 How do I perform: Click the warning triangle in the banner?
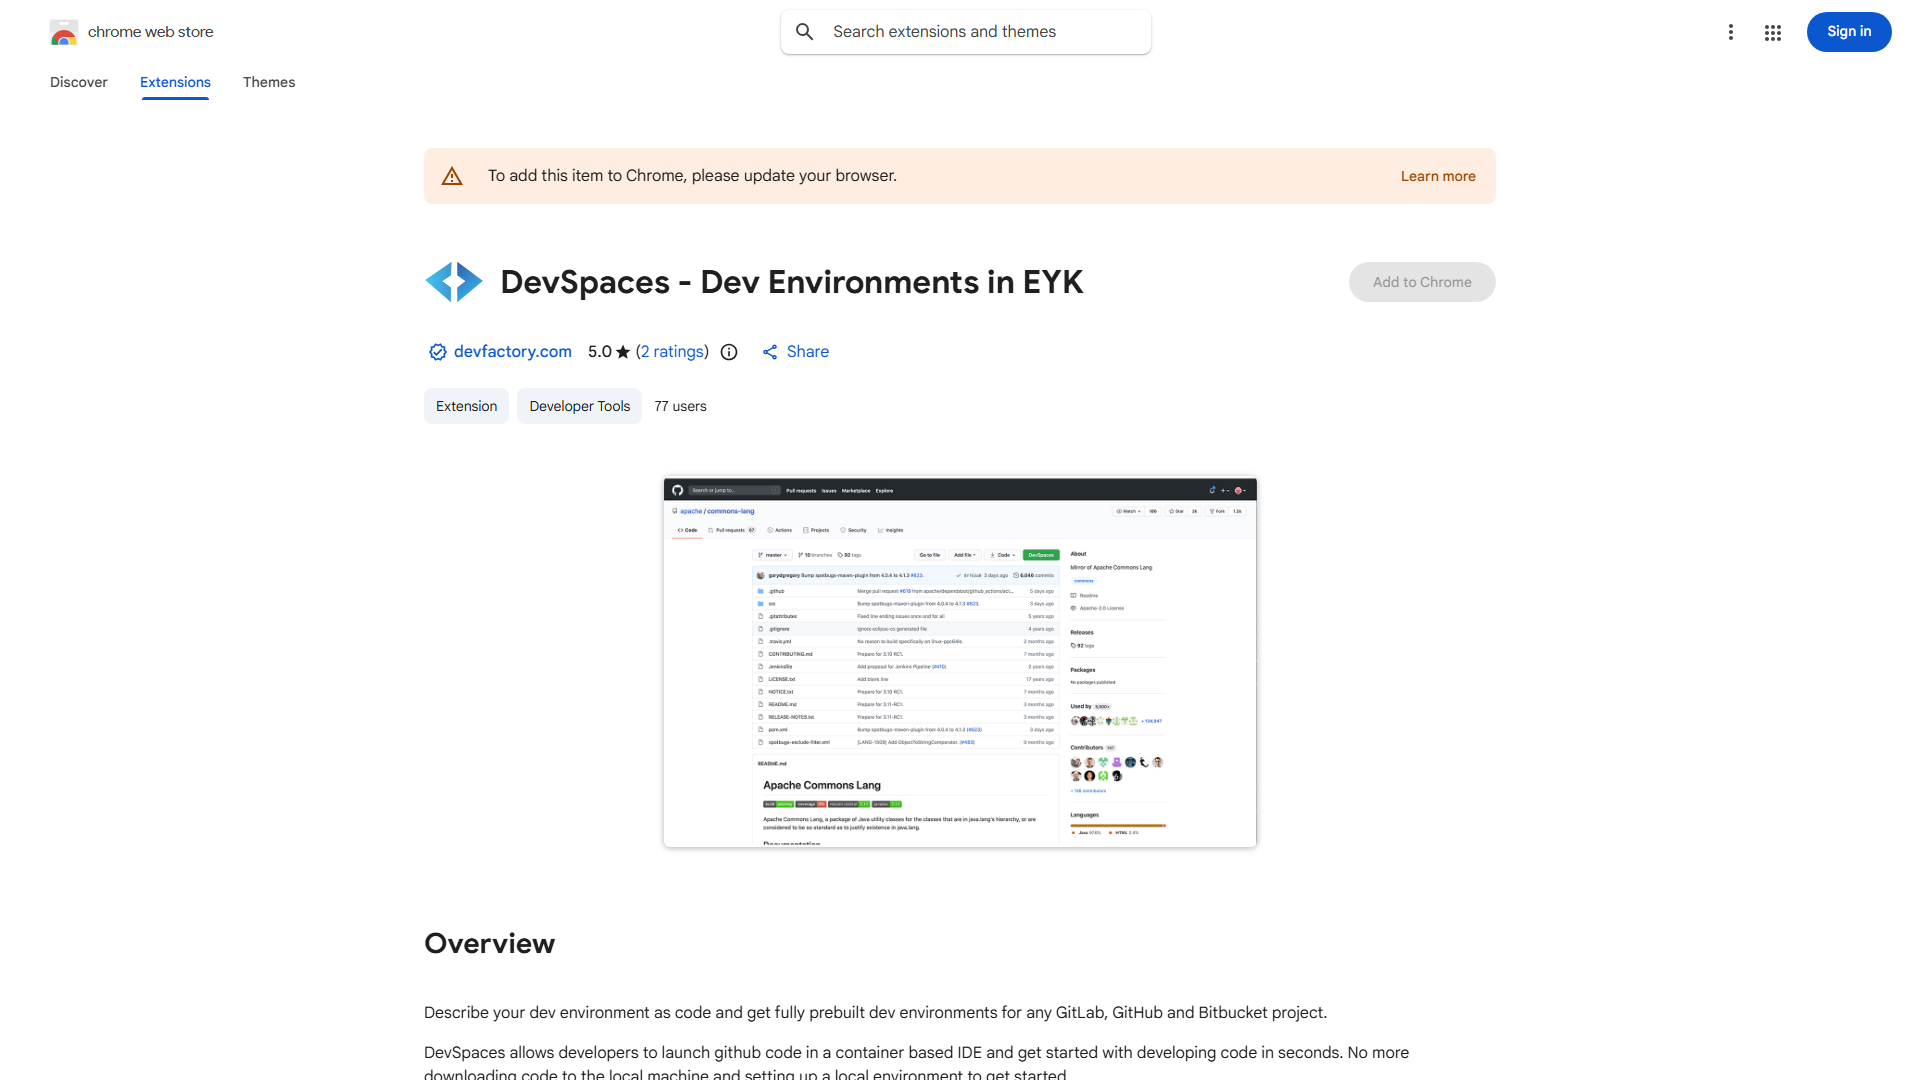pos(452,175)
